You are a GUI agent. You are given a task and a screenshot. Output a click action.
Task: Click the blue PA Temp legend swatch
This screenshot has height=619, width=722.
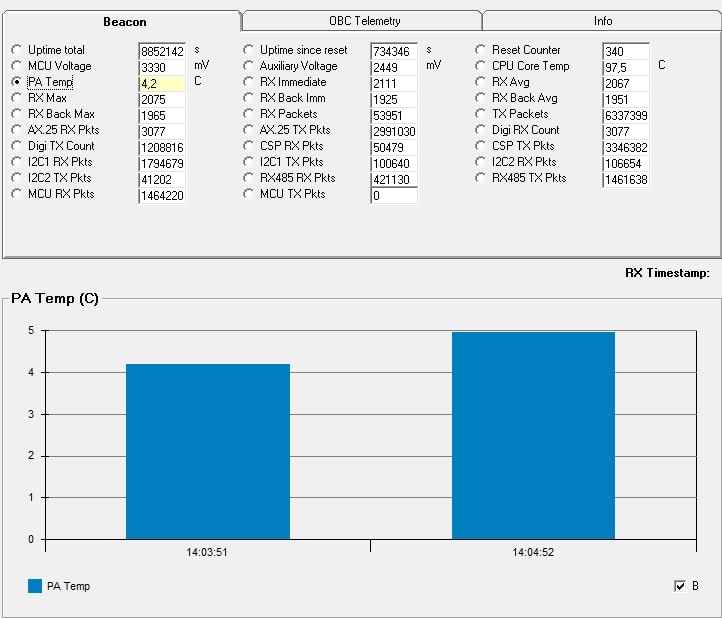tap(35, 586)
